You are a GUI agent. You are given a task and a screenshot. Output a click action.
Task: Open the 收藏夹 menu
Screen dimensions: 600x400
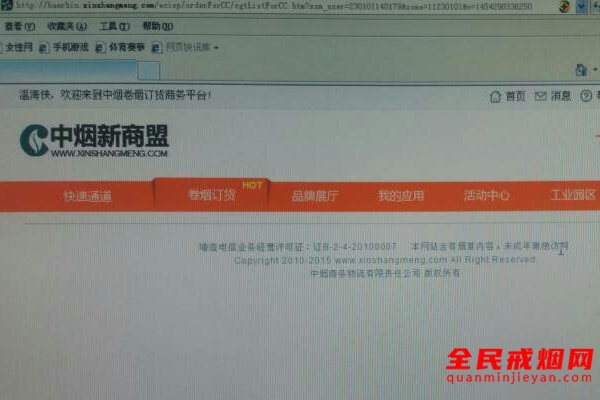[x=67, y=26]
